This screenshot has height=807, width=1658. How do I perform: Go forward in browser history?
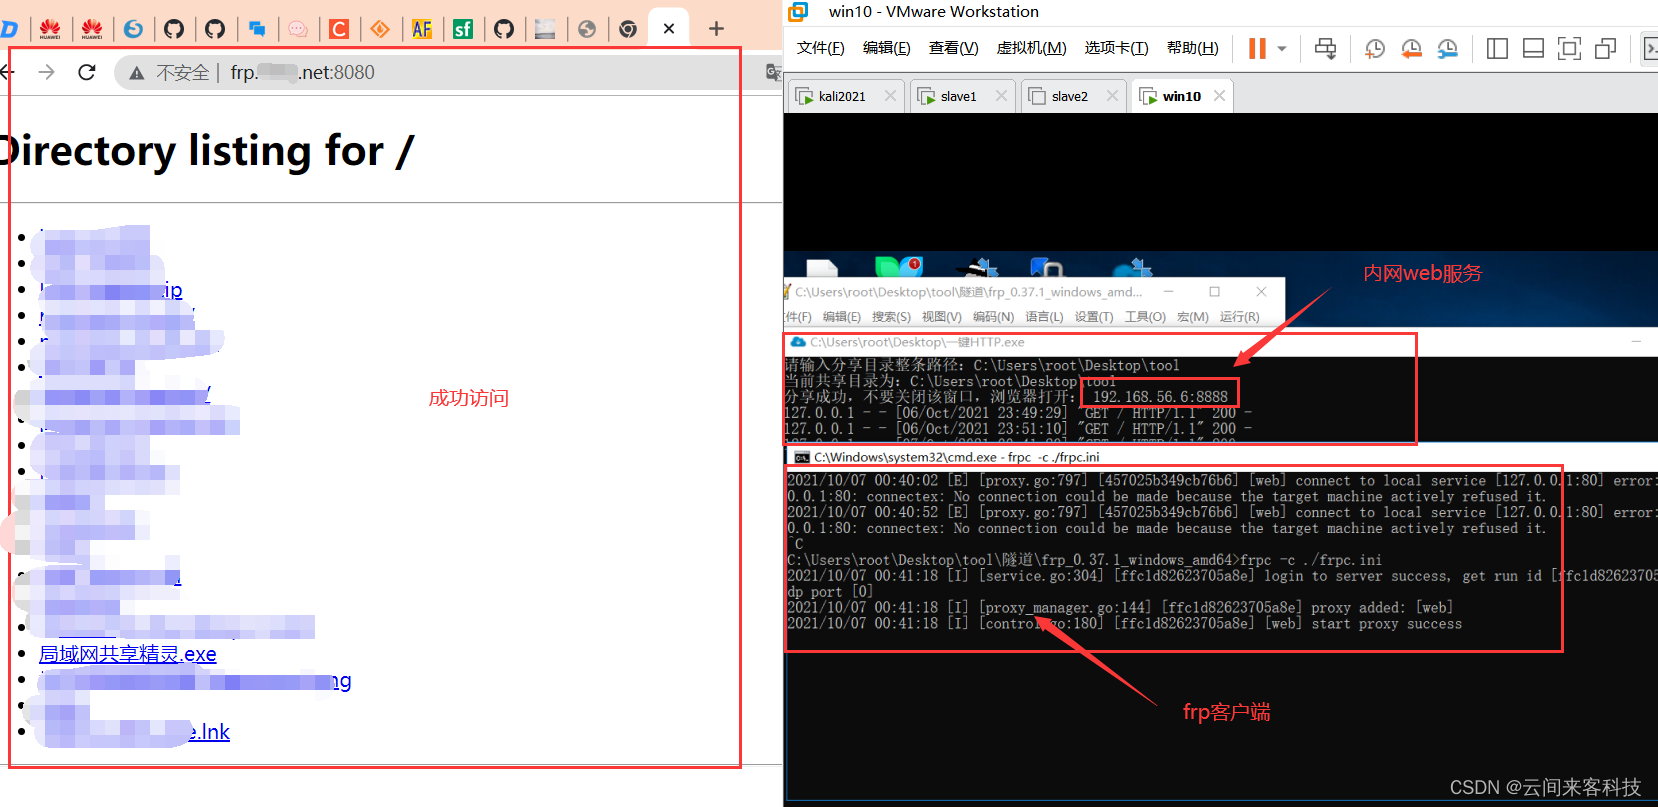pos(46,72)
